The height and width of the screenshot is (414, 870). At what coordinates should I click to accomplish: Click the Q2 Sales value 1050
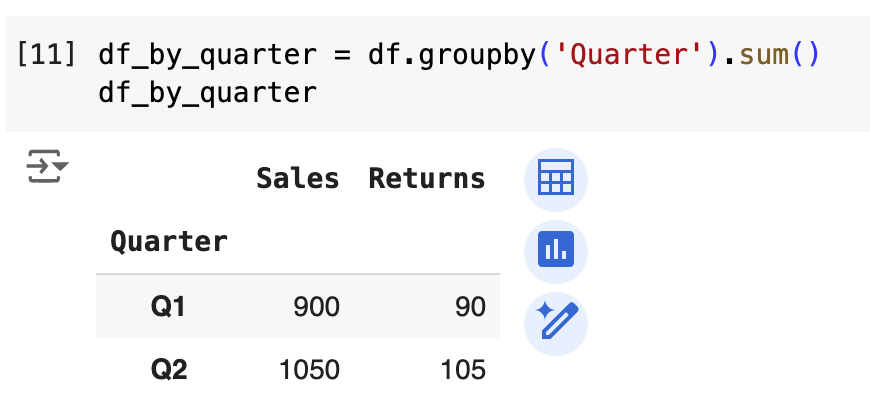tap(308, 370)
